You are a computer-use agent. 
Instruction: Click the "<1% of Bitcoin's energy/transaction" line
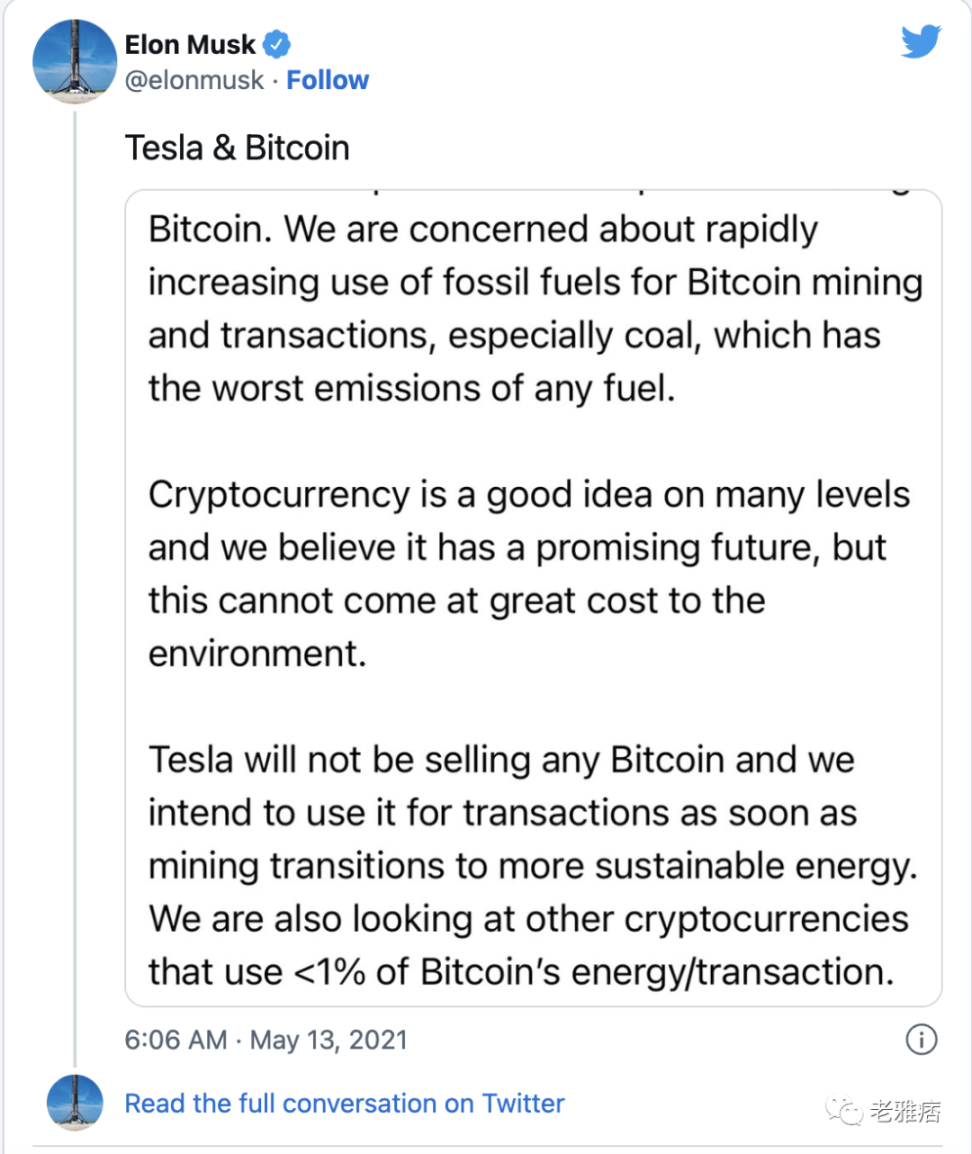click(x=520, y=971)
